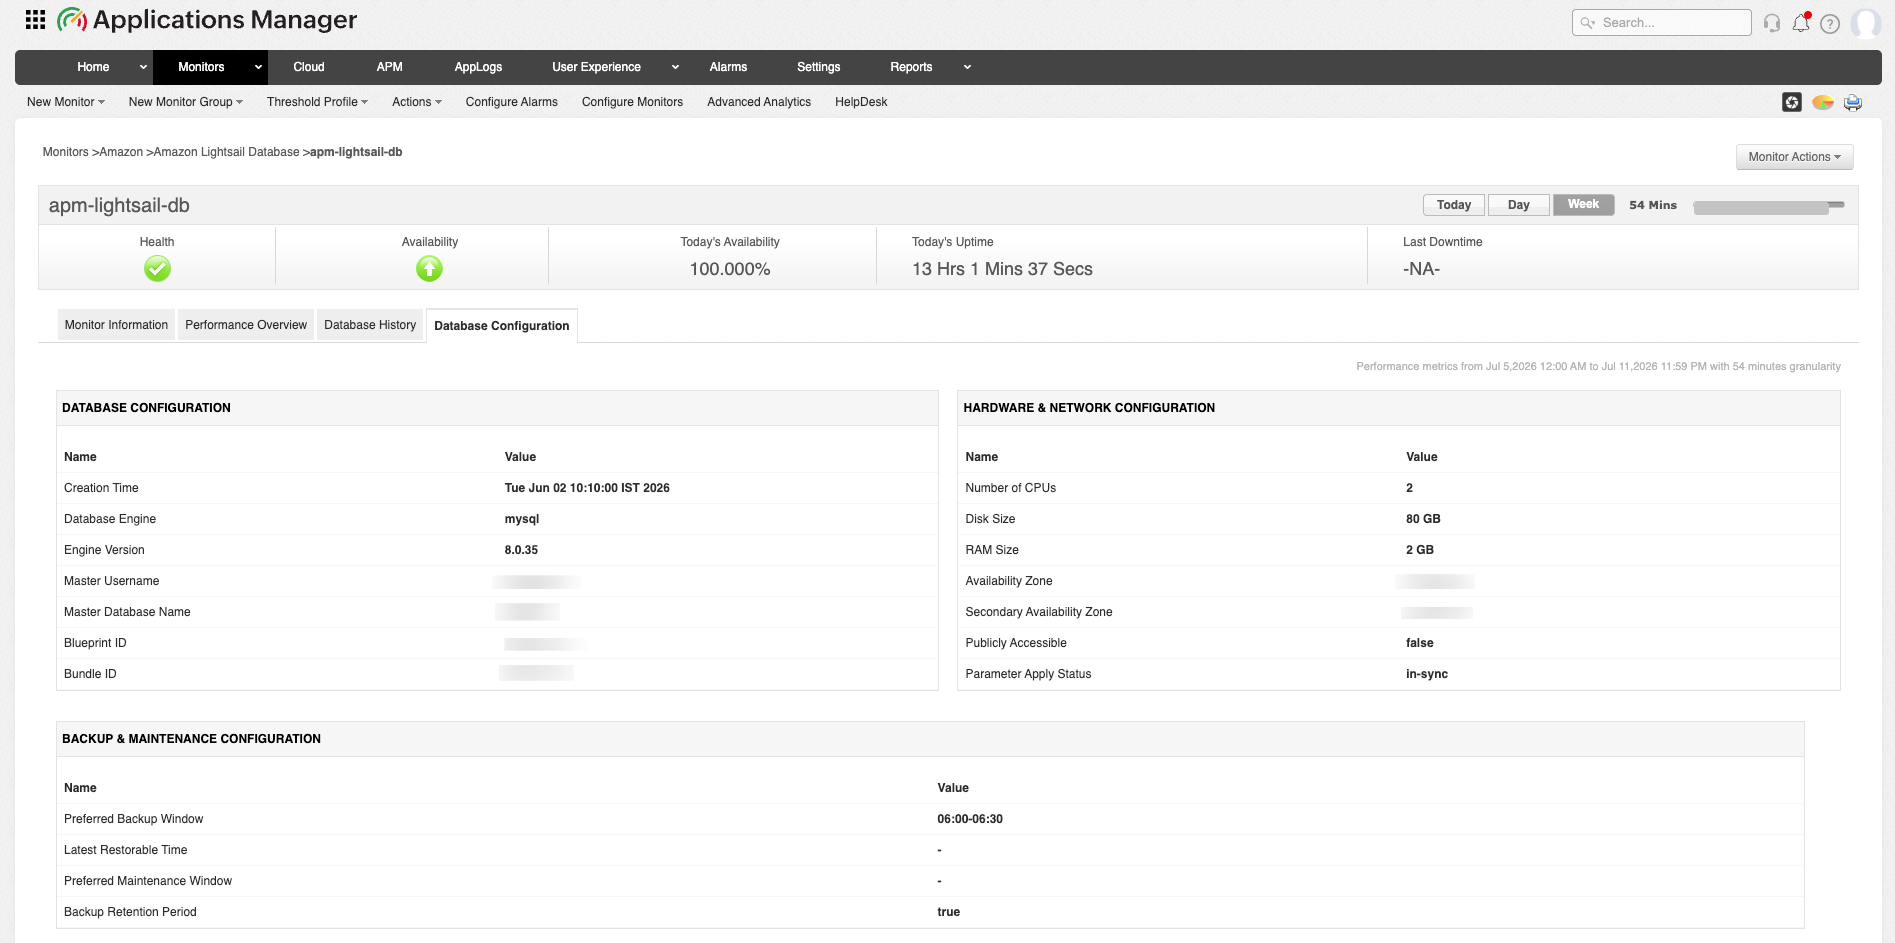Open the APM menu
1895x943 pixels.
(x=389, y=67)
